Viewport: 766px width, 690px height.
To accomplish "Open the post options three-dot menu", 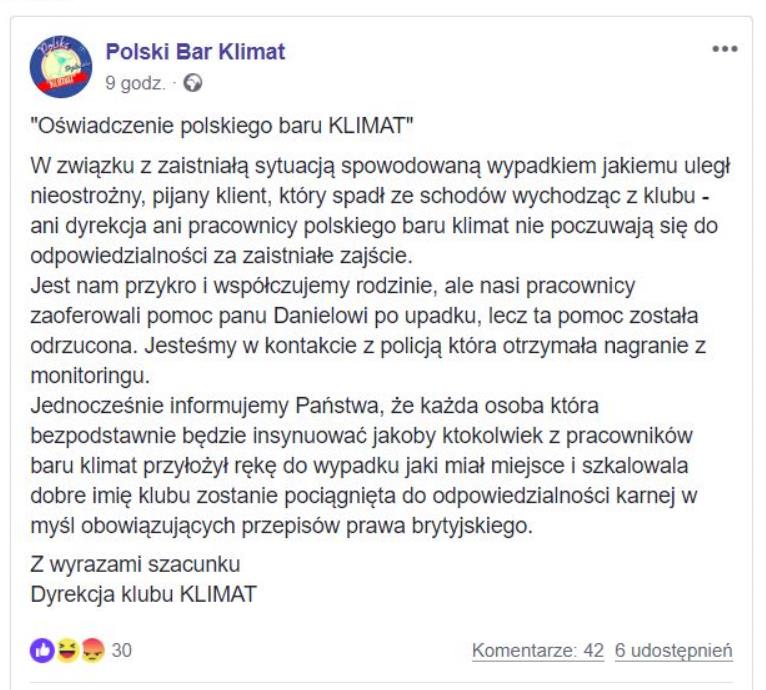I will 724,49.
